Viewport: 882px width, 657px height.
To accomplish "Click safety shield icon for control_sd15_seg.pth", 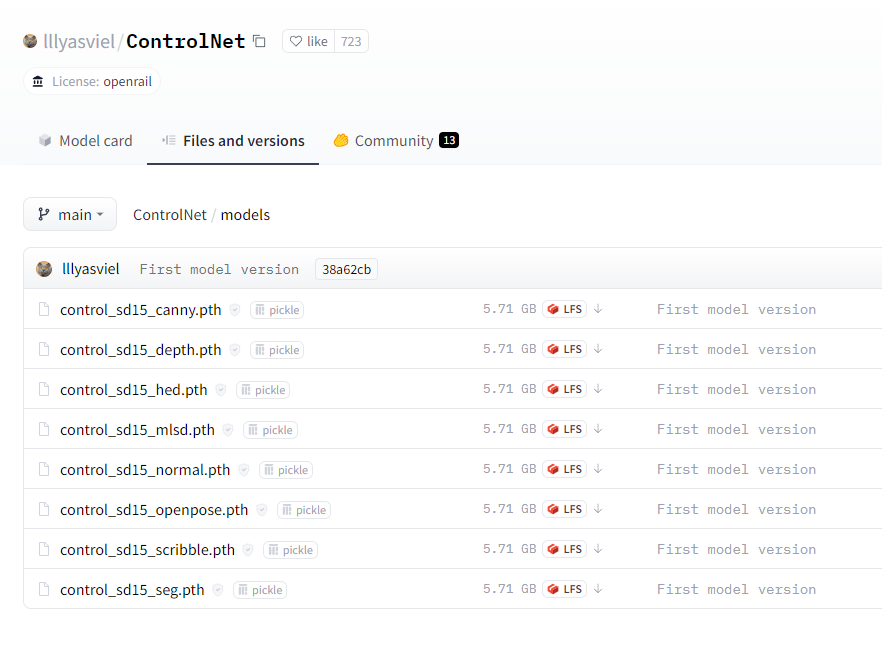I will tap(218, 590).
